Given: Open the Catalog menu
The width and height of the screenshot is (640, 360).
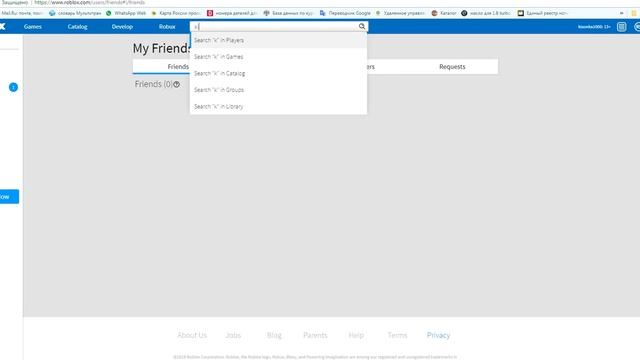Looking at the screenshot, I should click(78, 27).
